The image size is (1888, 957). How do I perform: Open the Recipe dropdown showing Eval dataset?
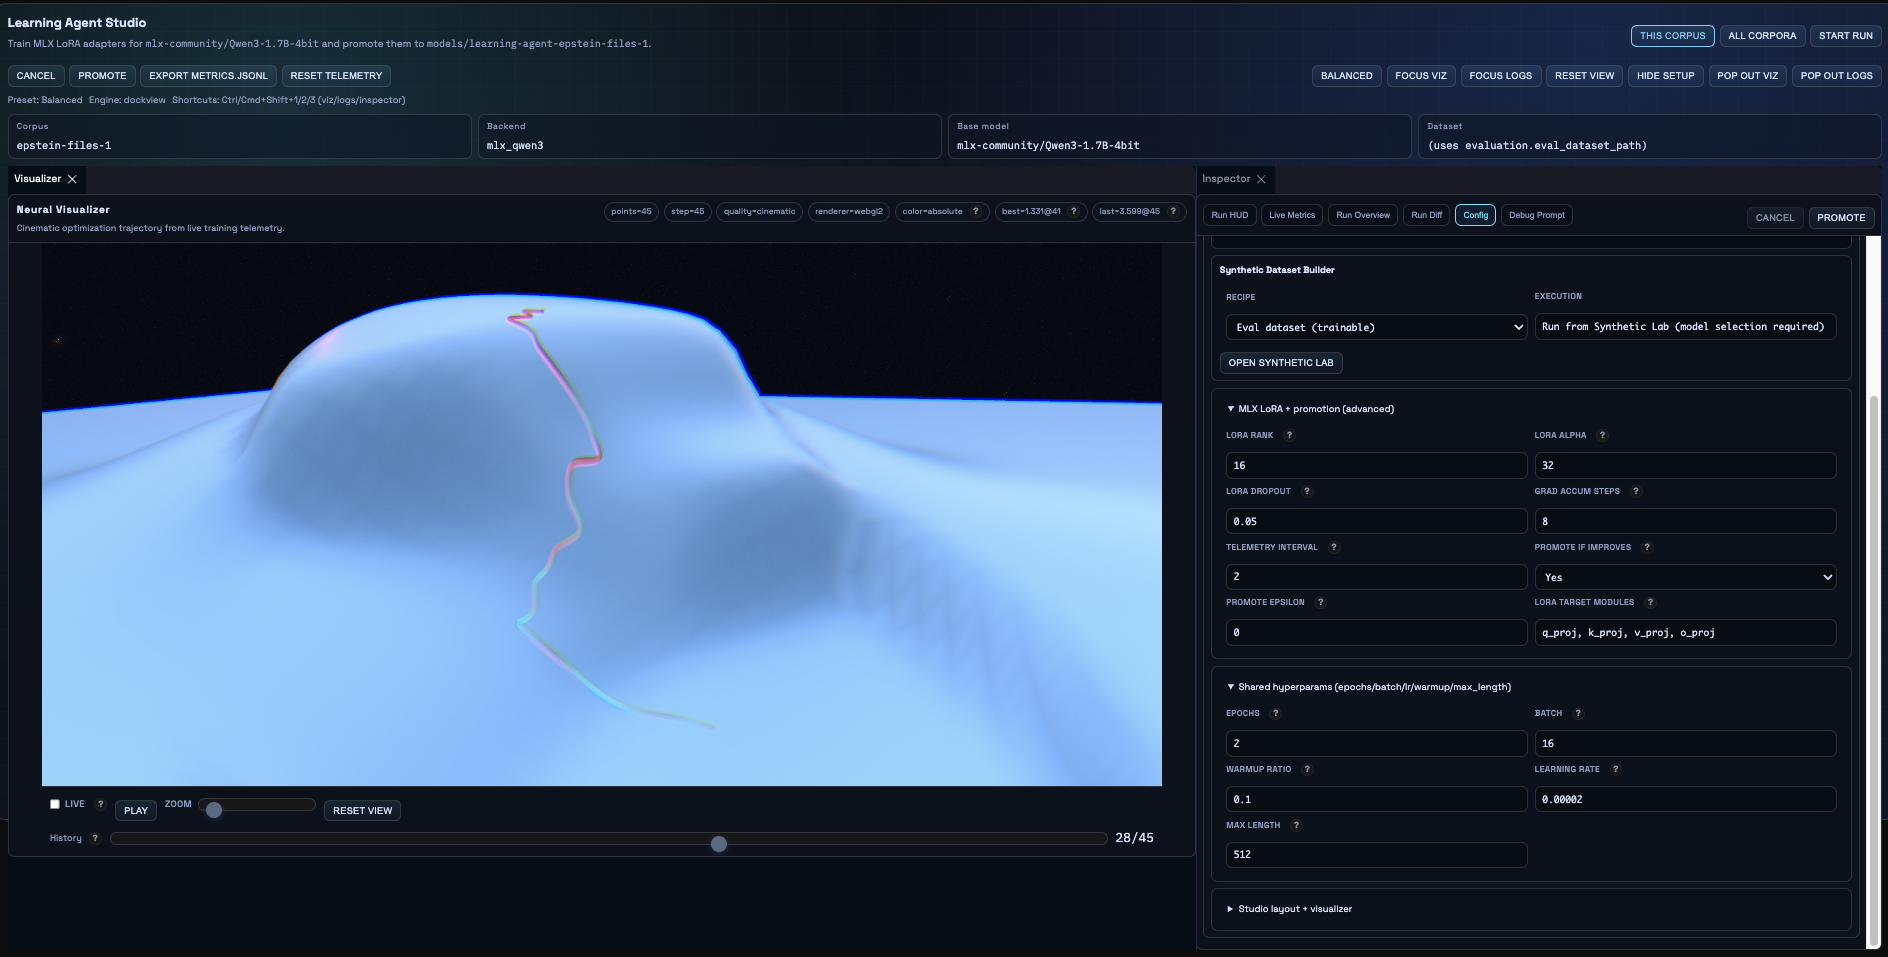(x=1376, y=327)
